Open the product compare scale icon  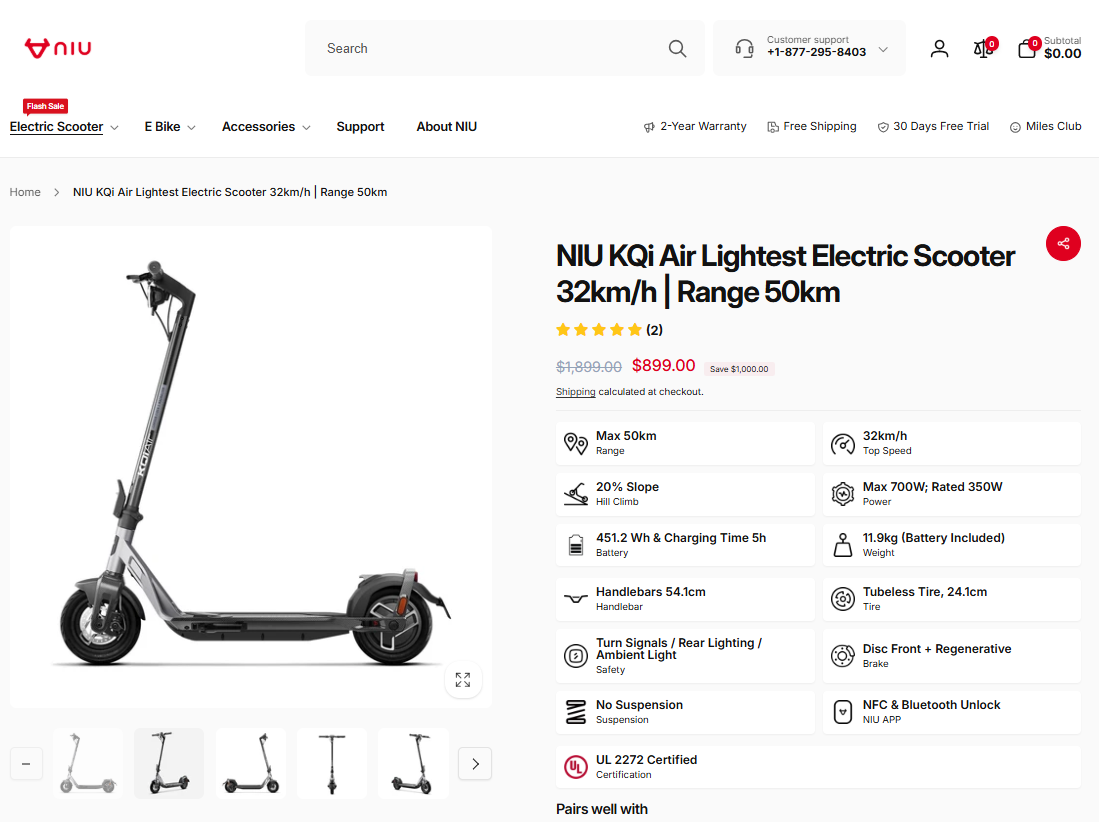(983, 48)
